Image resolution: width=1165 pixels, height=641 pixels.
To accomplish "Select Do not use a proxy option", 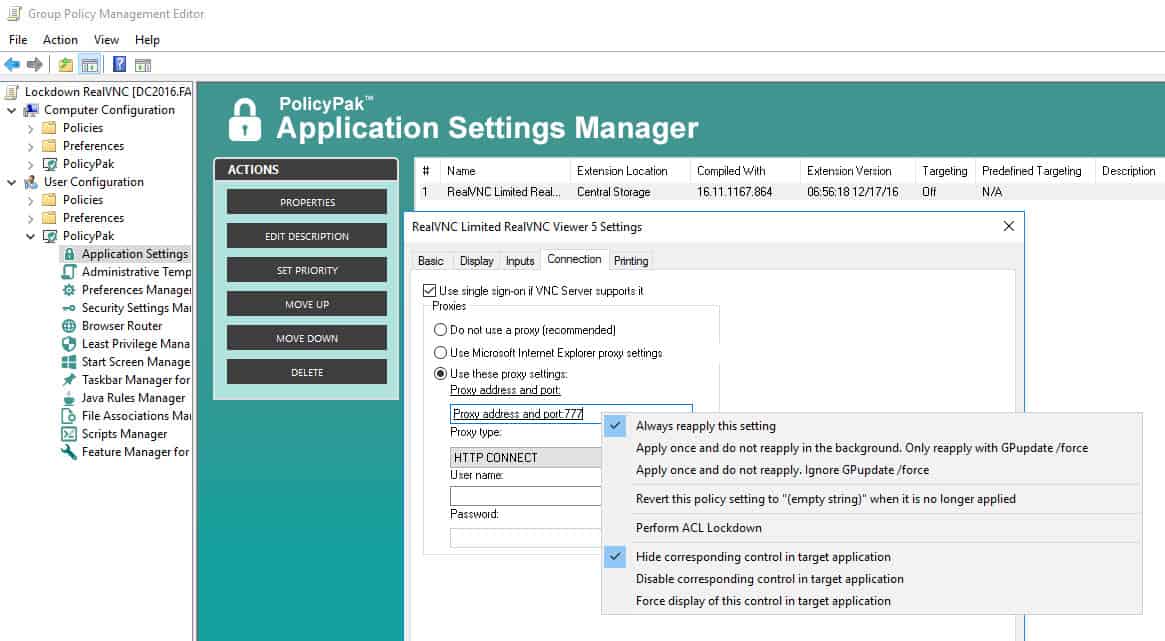I will [x=441, y=330].
